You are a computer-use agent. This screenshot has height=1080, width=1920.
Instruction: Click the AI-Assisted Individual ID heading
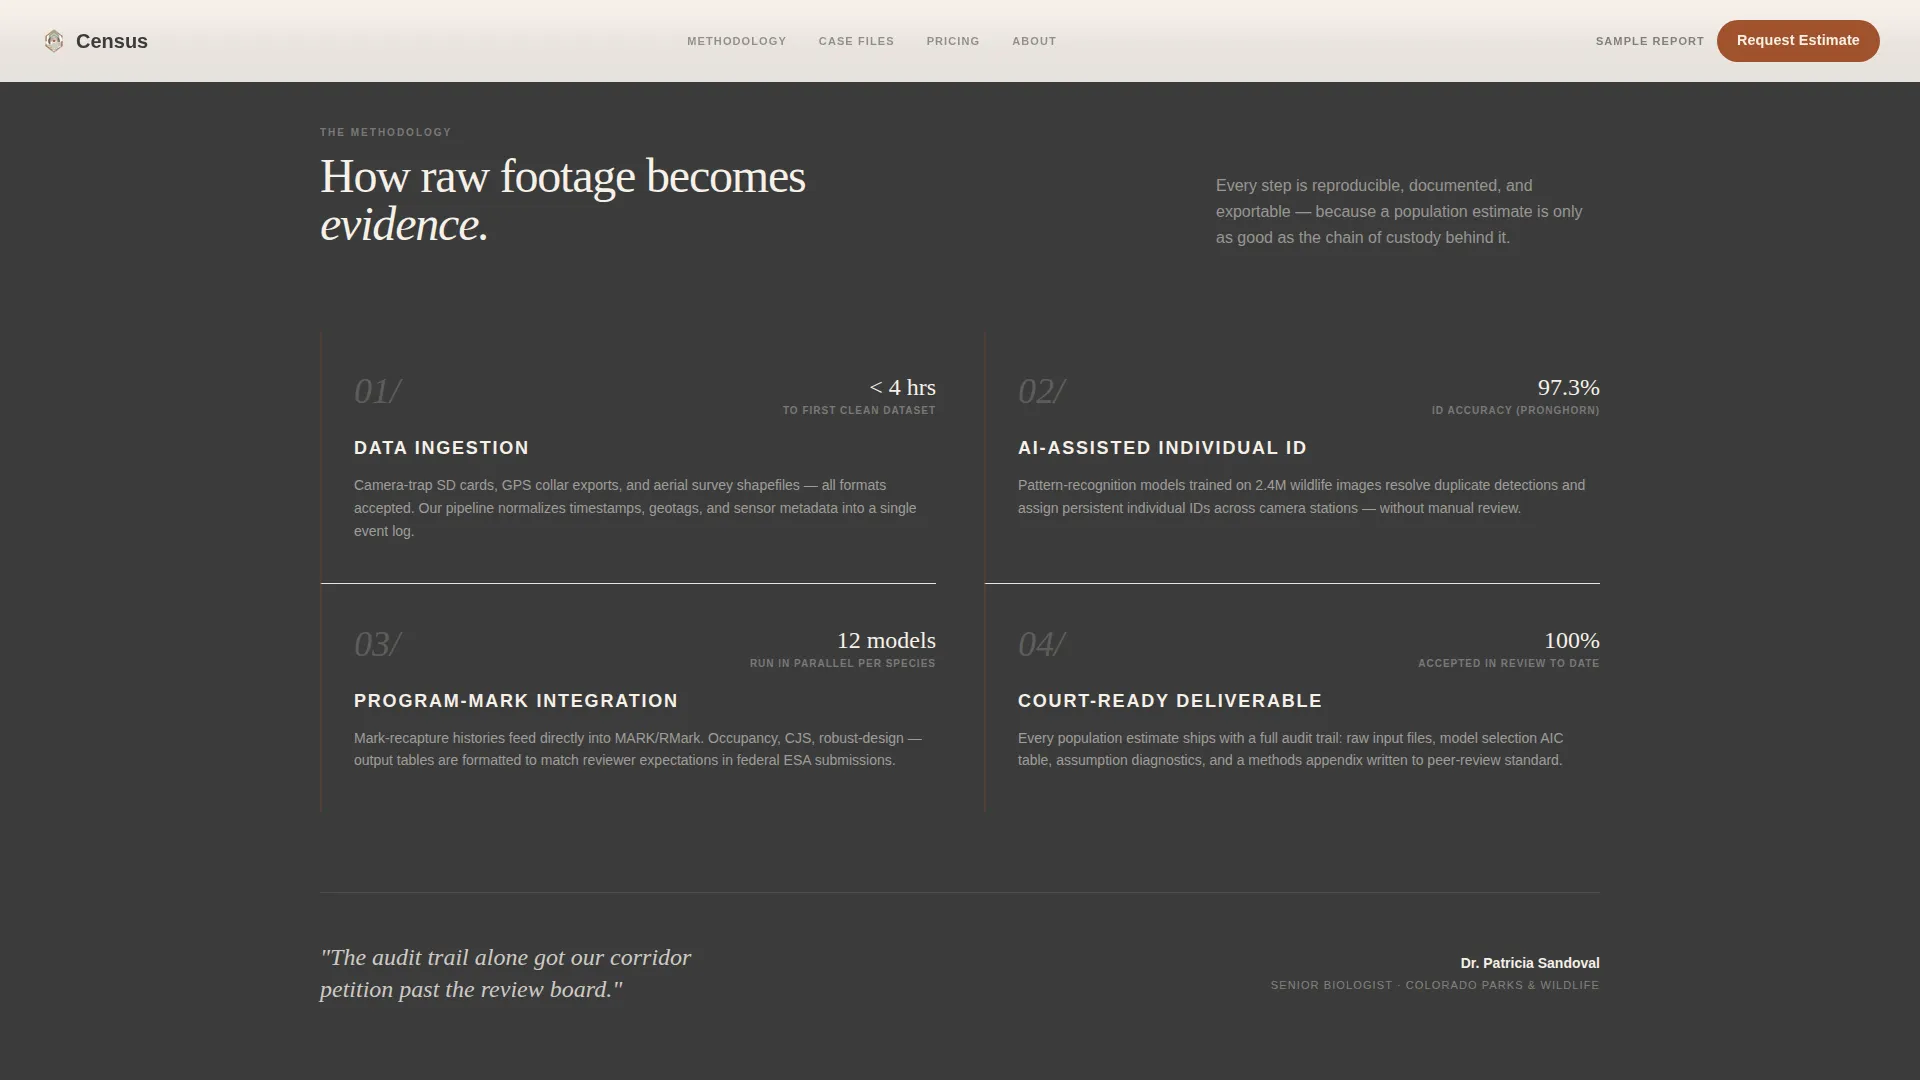coord(1162,448)
